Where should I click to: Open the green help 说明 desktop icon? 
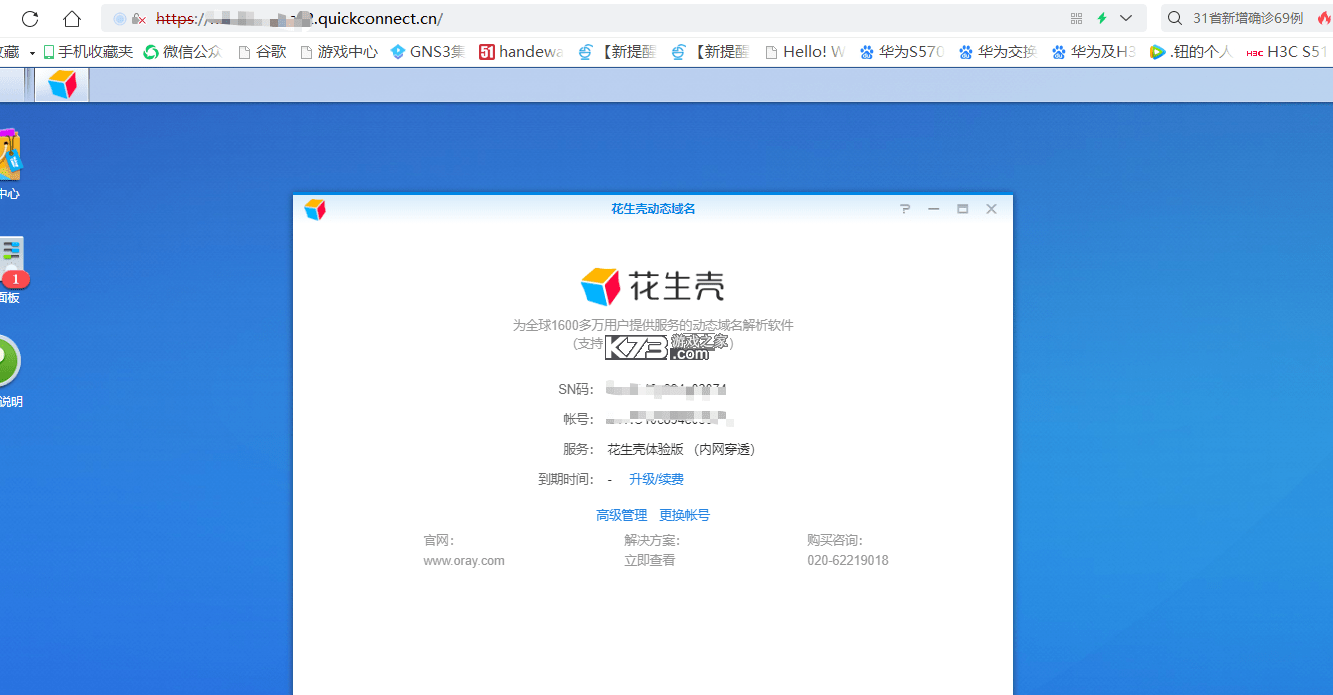coord(10,372)
